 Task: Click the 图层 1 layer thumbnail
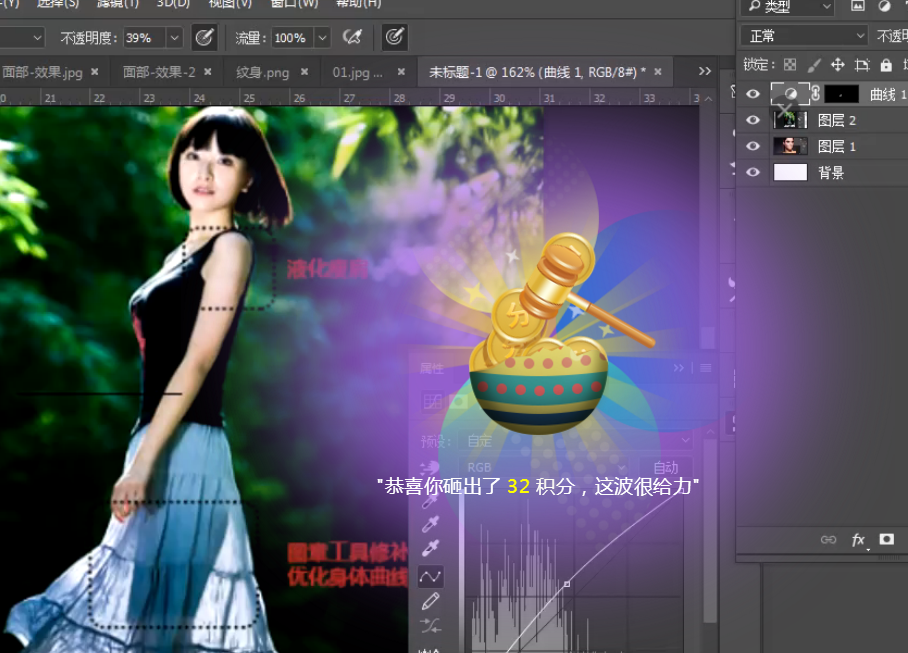click(x=791, y=146)
